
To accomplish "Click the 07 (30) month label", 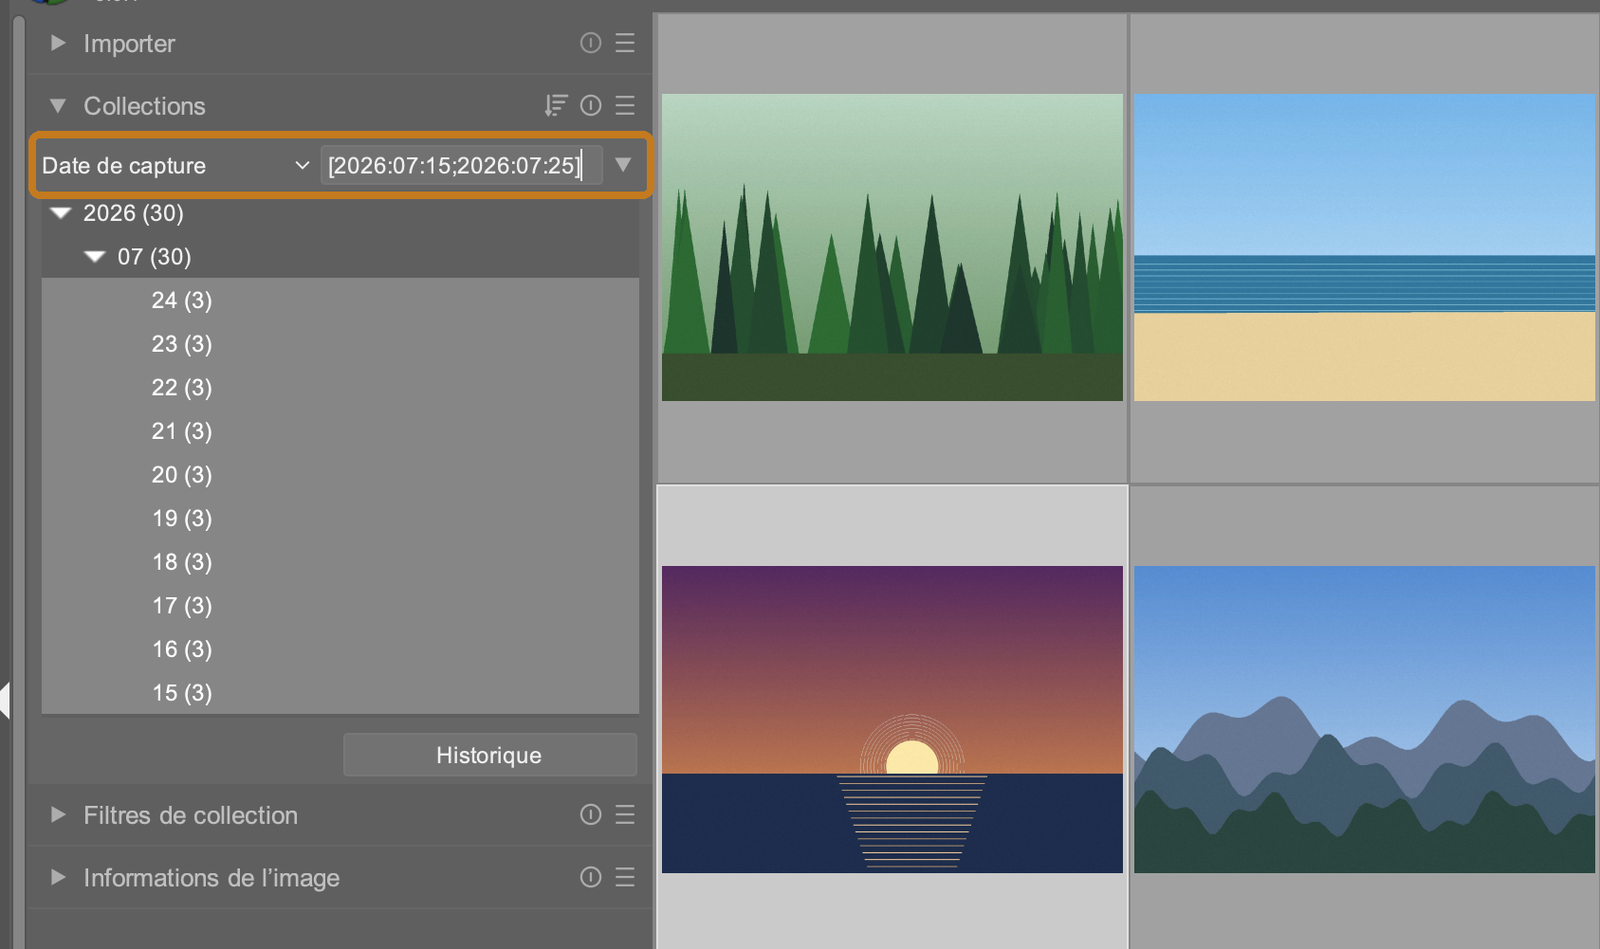I will [154, 257].
